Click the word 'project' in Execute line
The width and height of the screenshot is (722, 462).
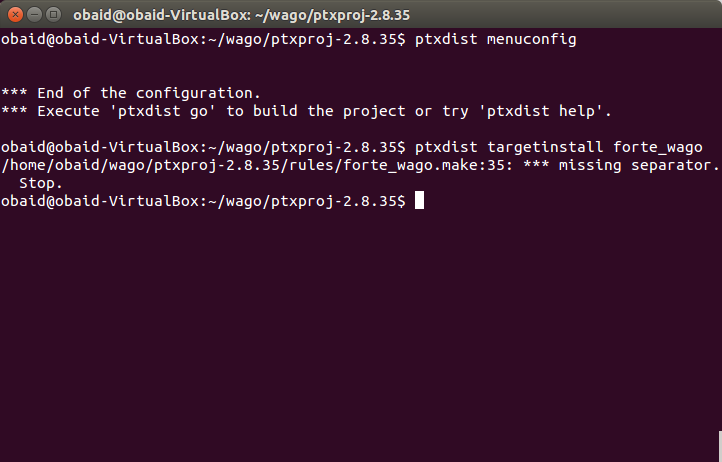pyautogui.click(x=374, y=111)
